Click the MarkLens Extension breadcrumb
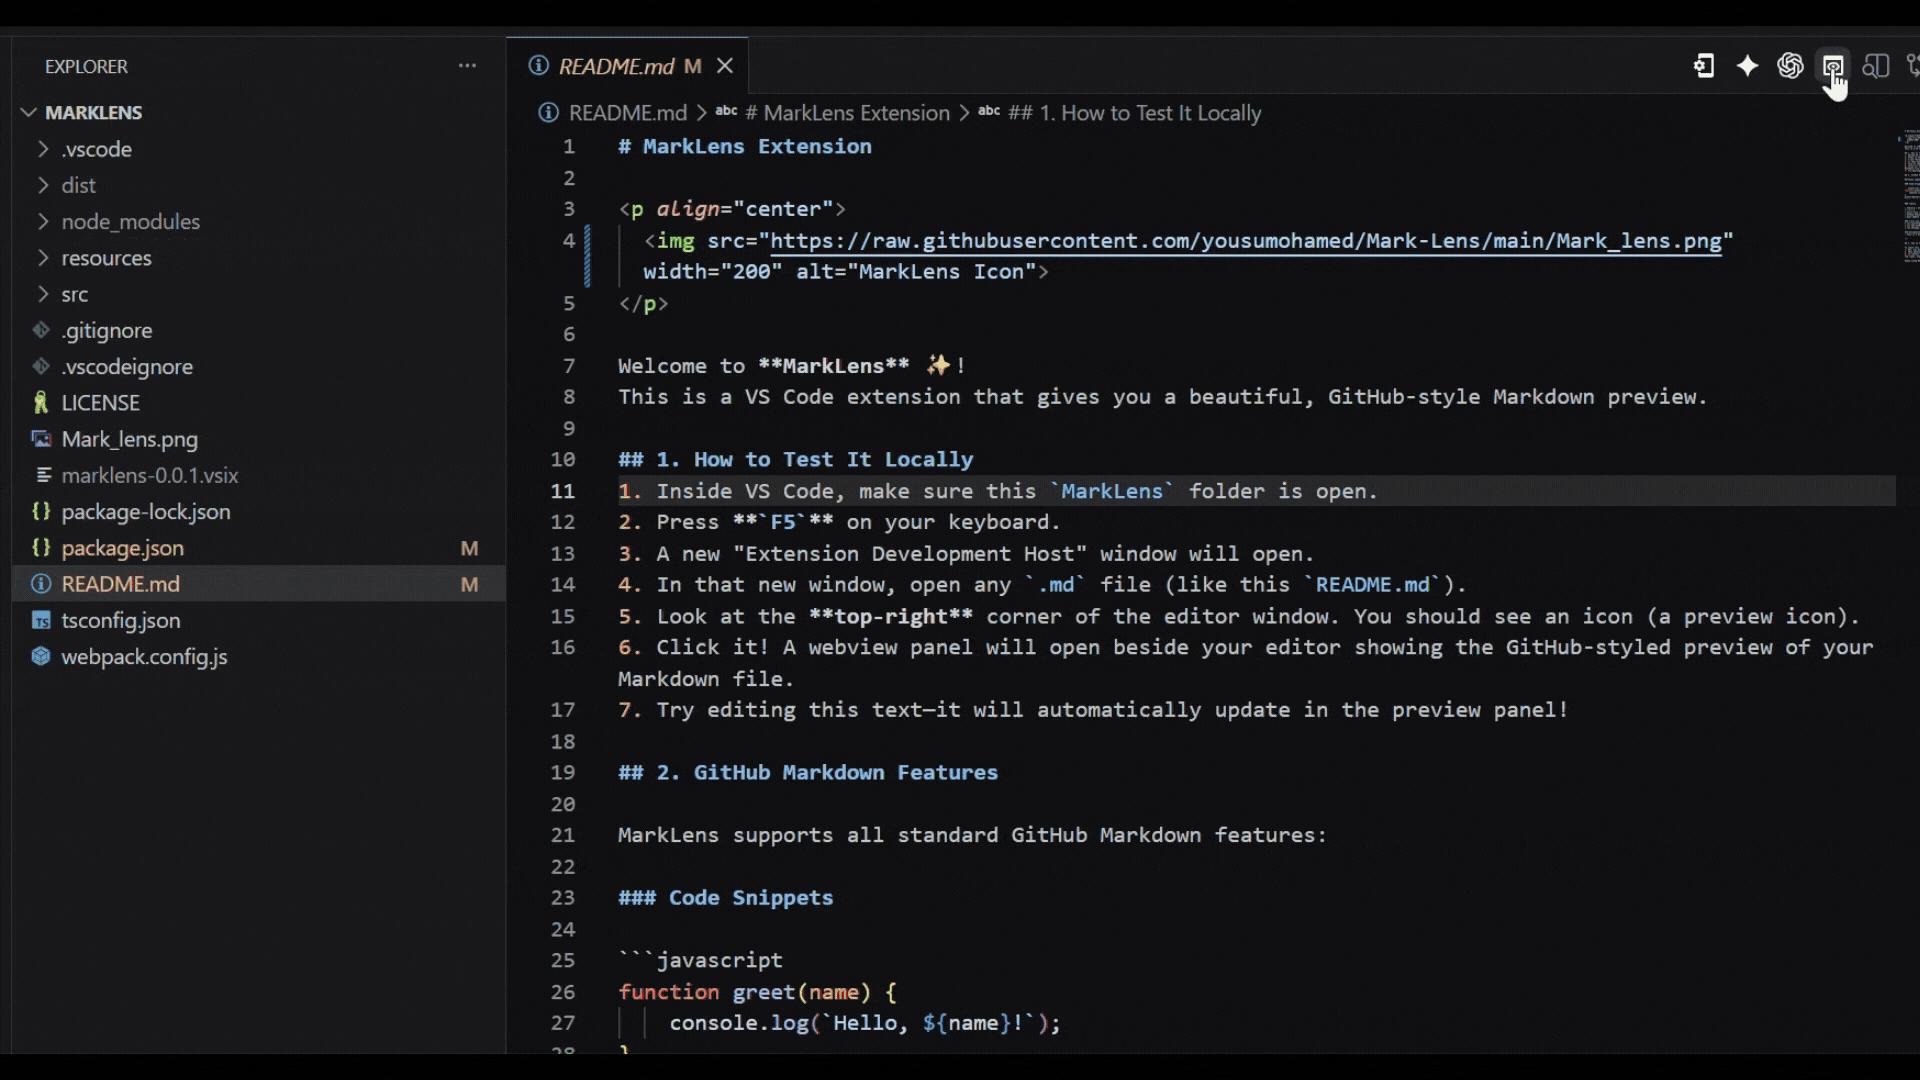This screenshot has width=1920, height=1080. click(846, 113)
